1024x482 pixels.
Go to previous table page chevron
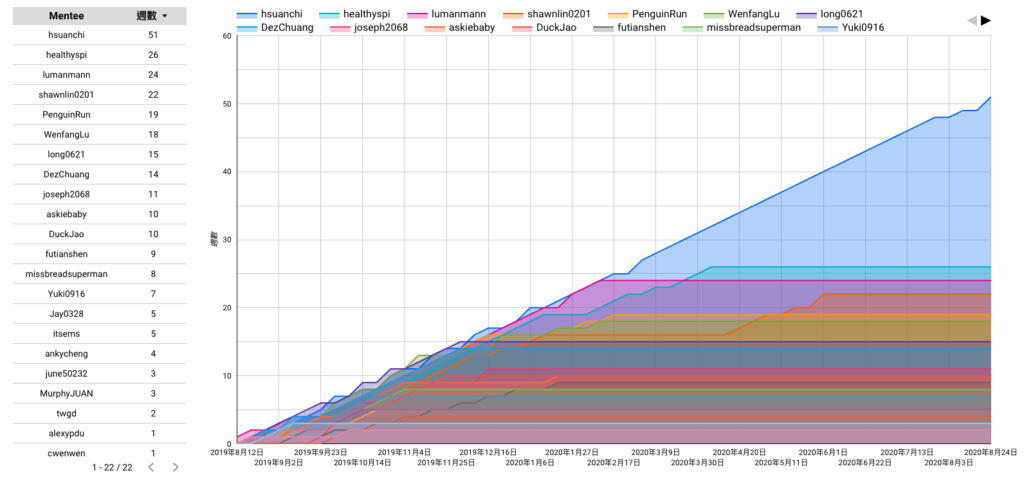151,467
